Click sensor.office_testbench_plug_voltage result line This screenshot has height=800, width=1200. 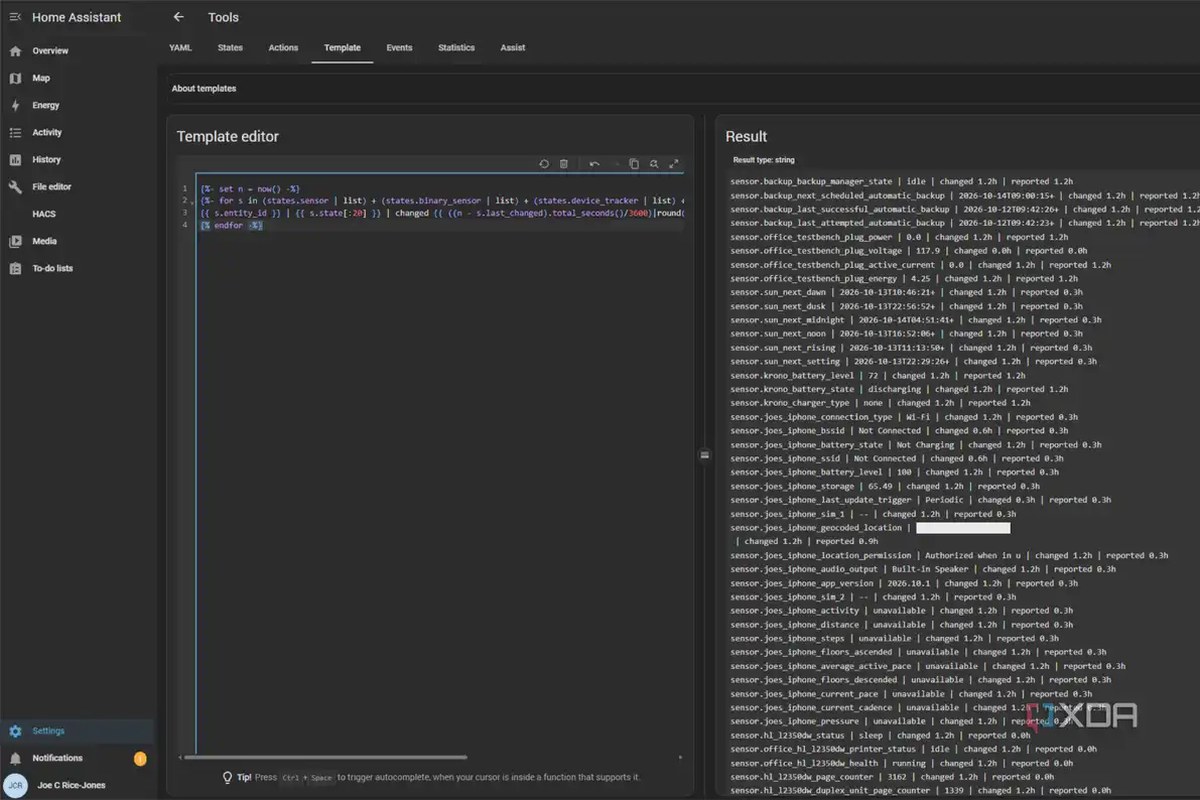[x=906, y=251]
